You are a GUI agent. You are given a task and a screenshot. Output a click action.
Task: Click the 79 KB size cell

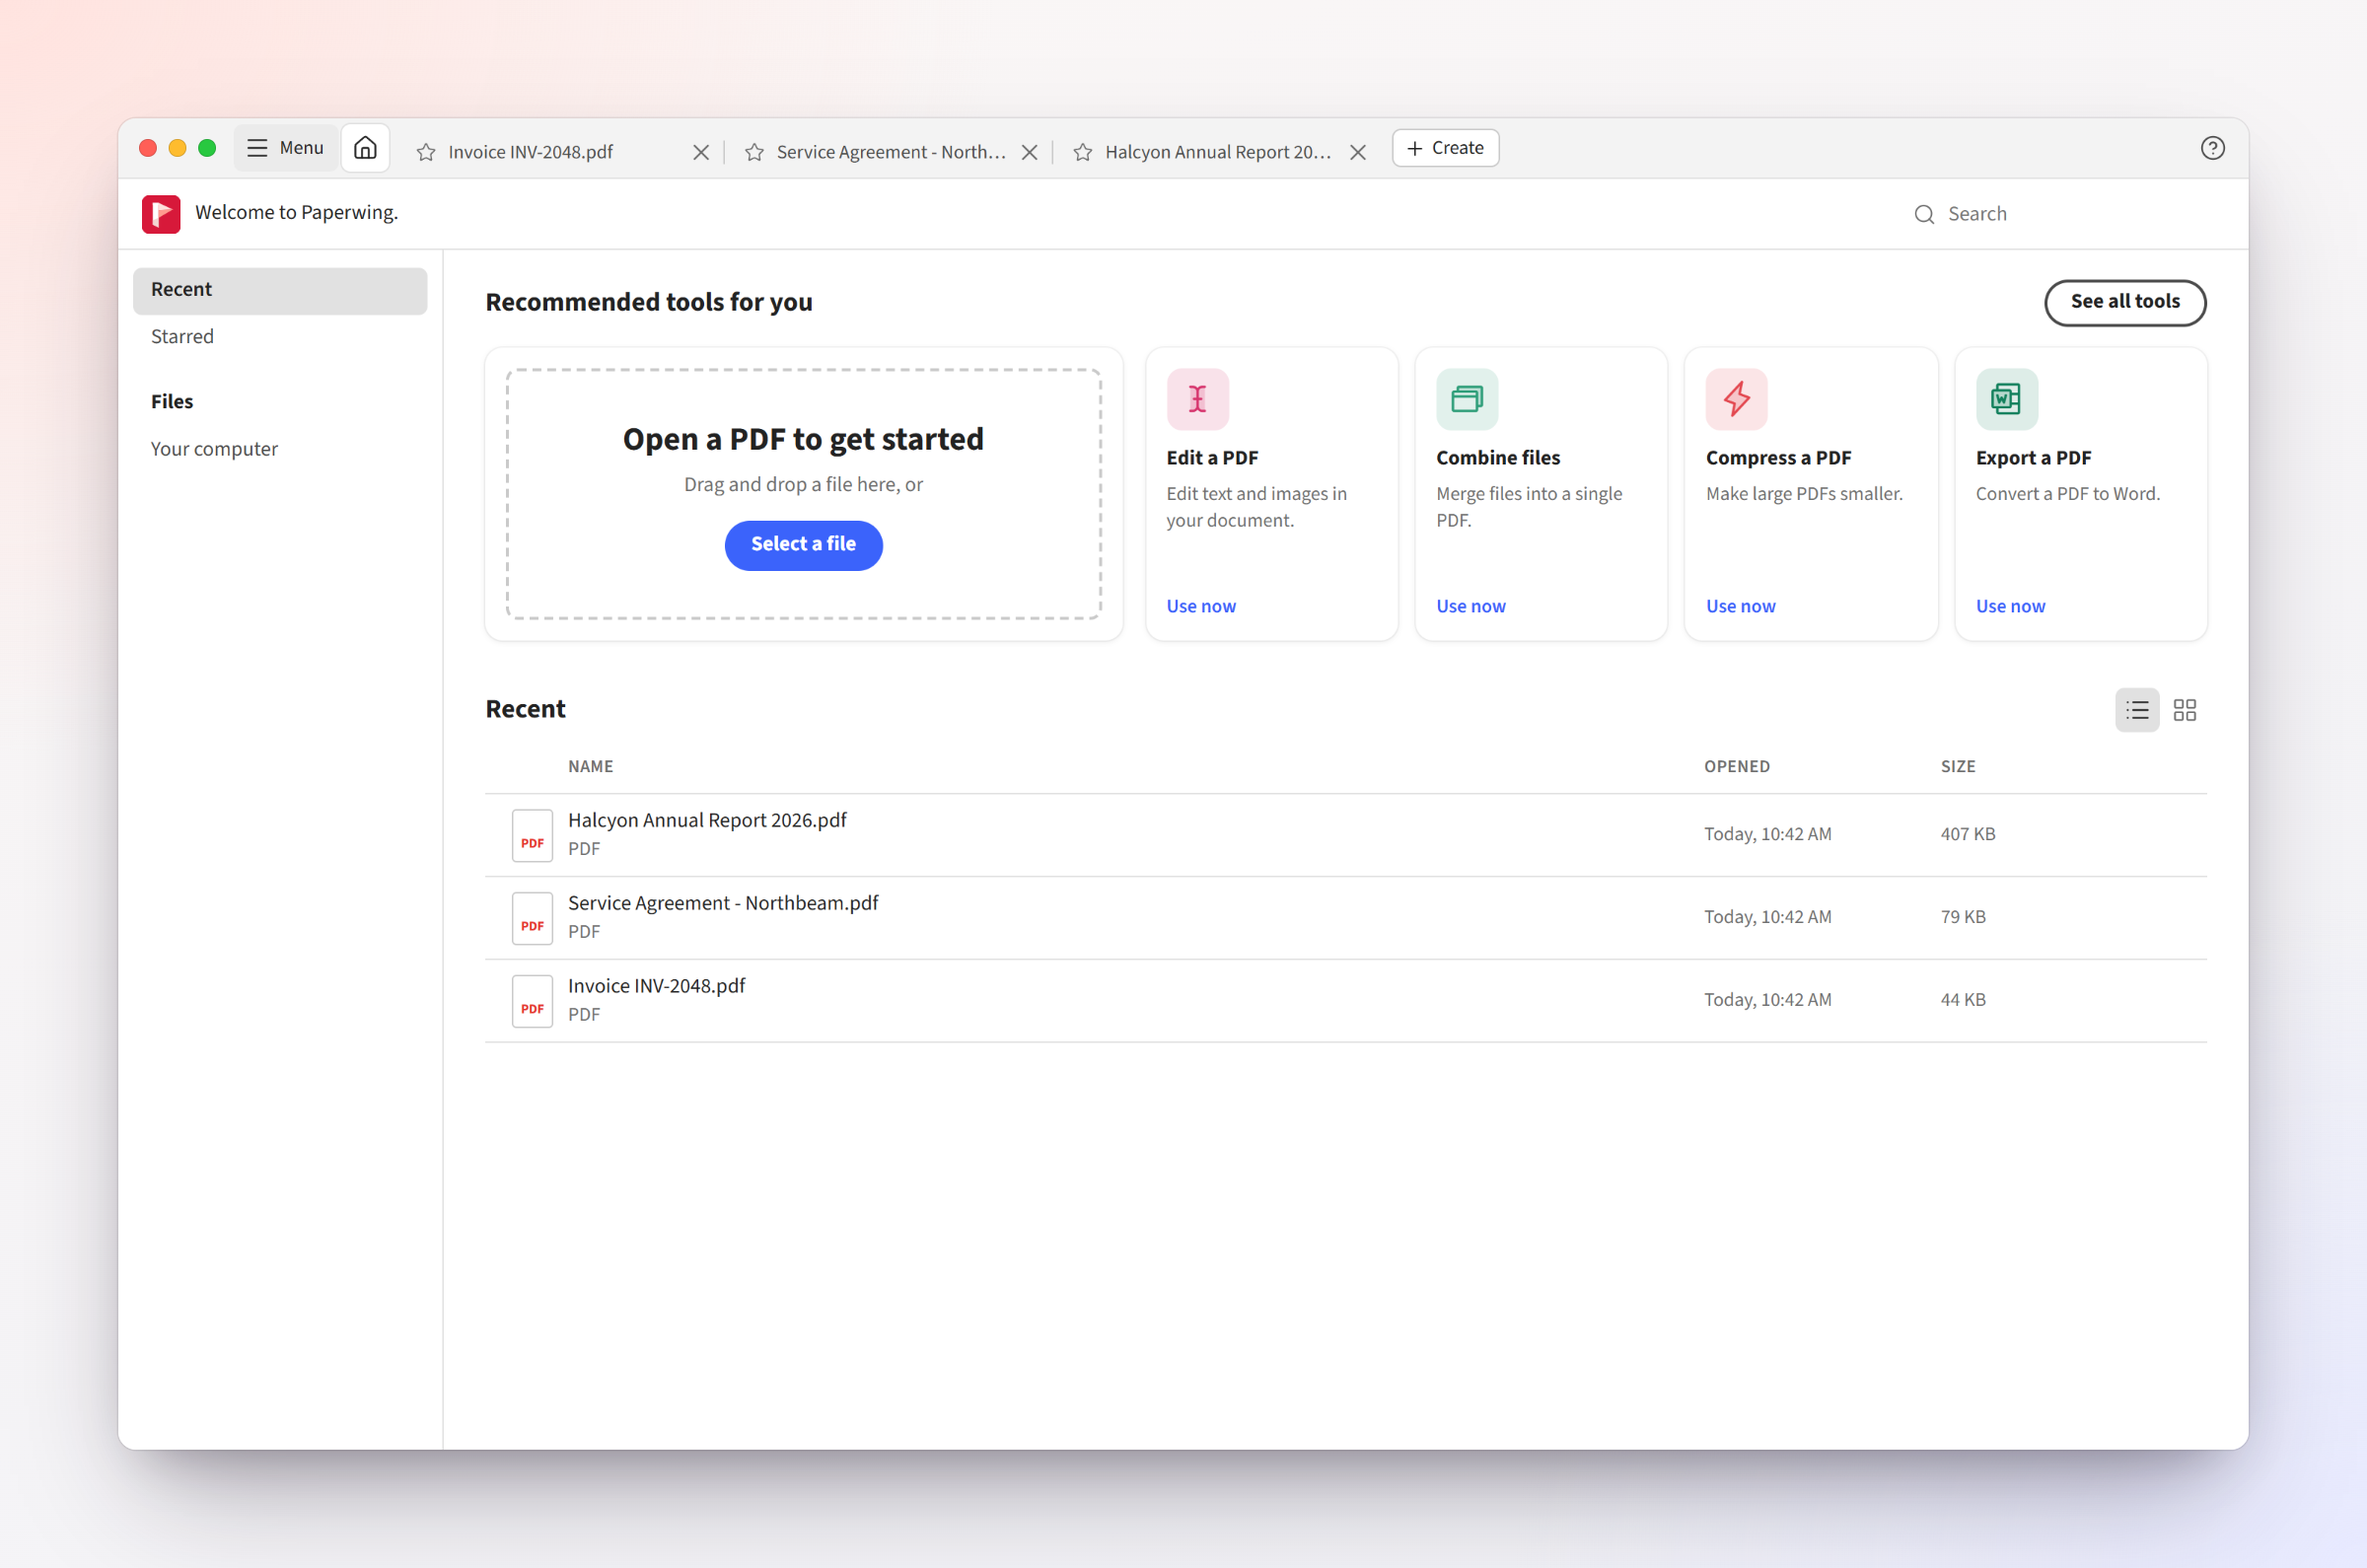[1963, 918]
